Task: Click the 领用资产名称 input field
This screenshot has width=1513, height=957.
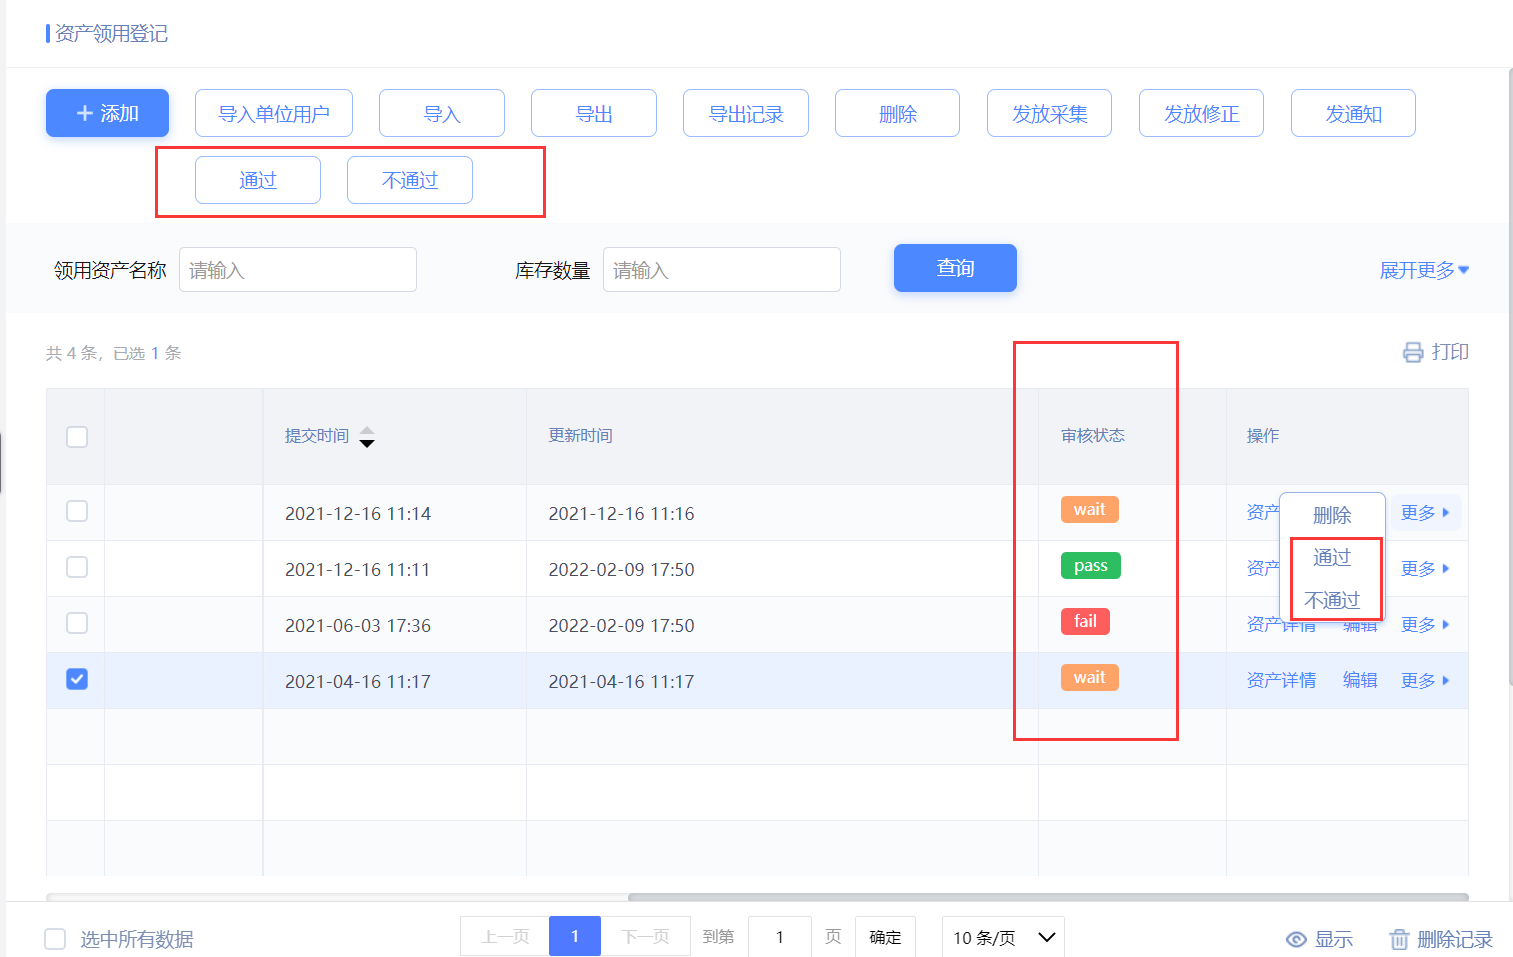Action: (298, 270)
